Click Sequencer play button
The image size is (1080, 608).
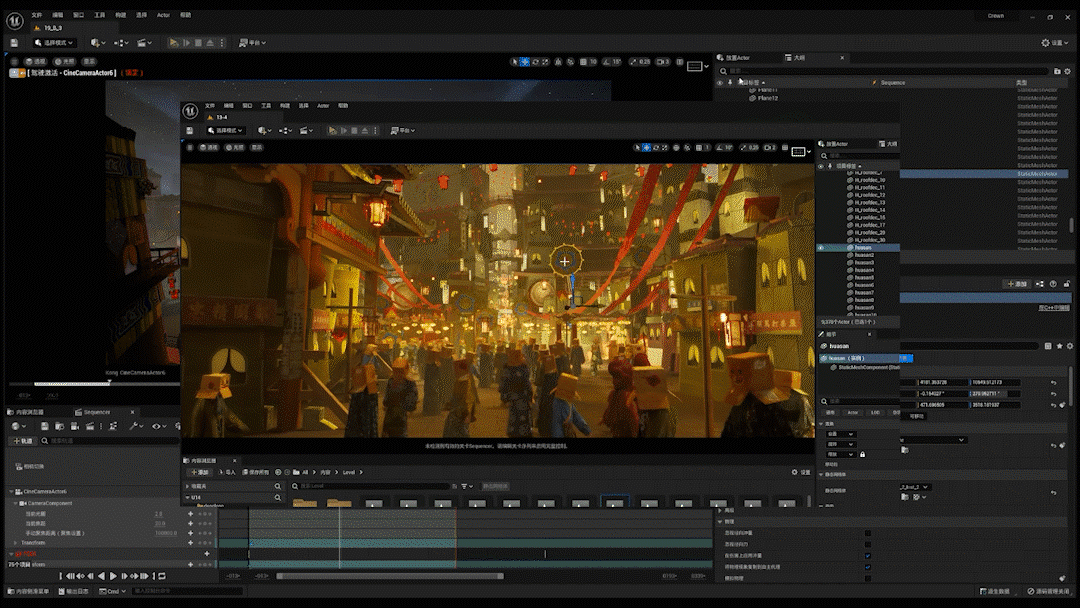coord(113,576)
